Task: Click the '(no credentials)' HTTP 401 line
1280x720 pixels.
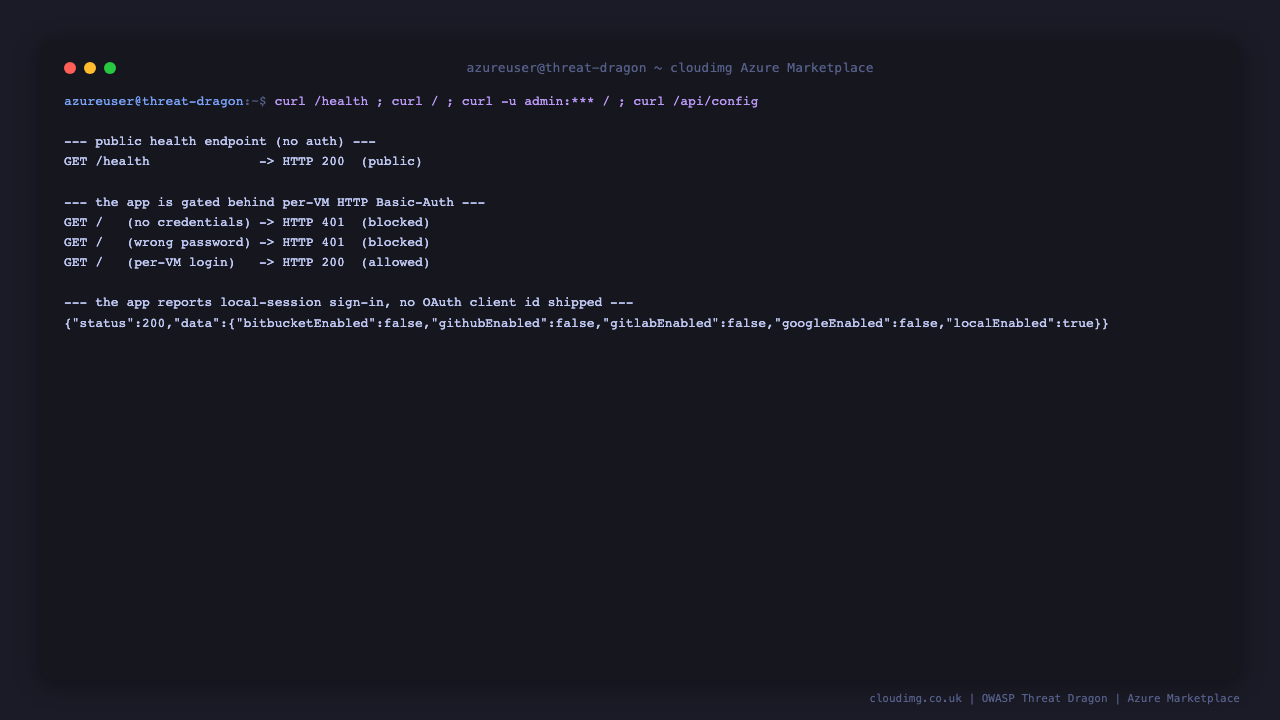Action: [247, 223]
